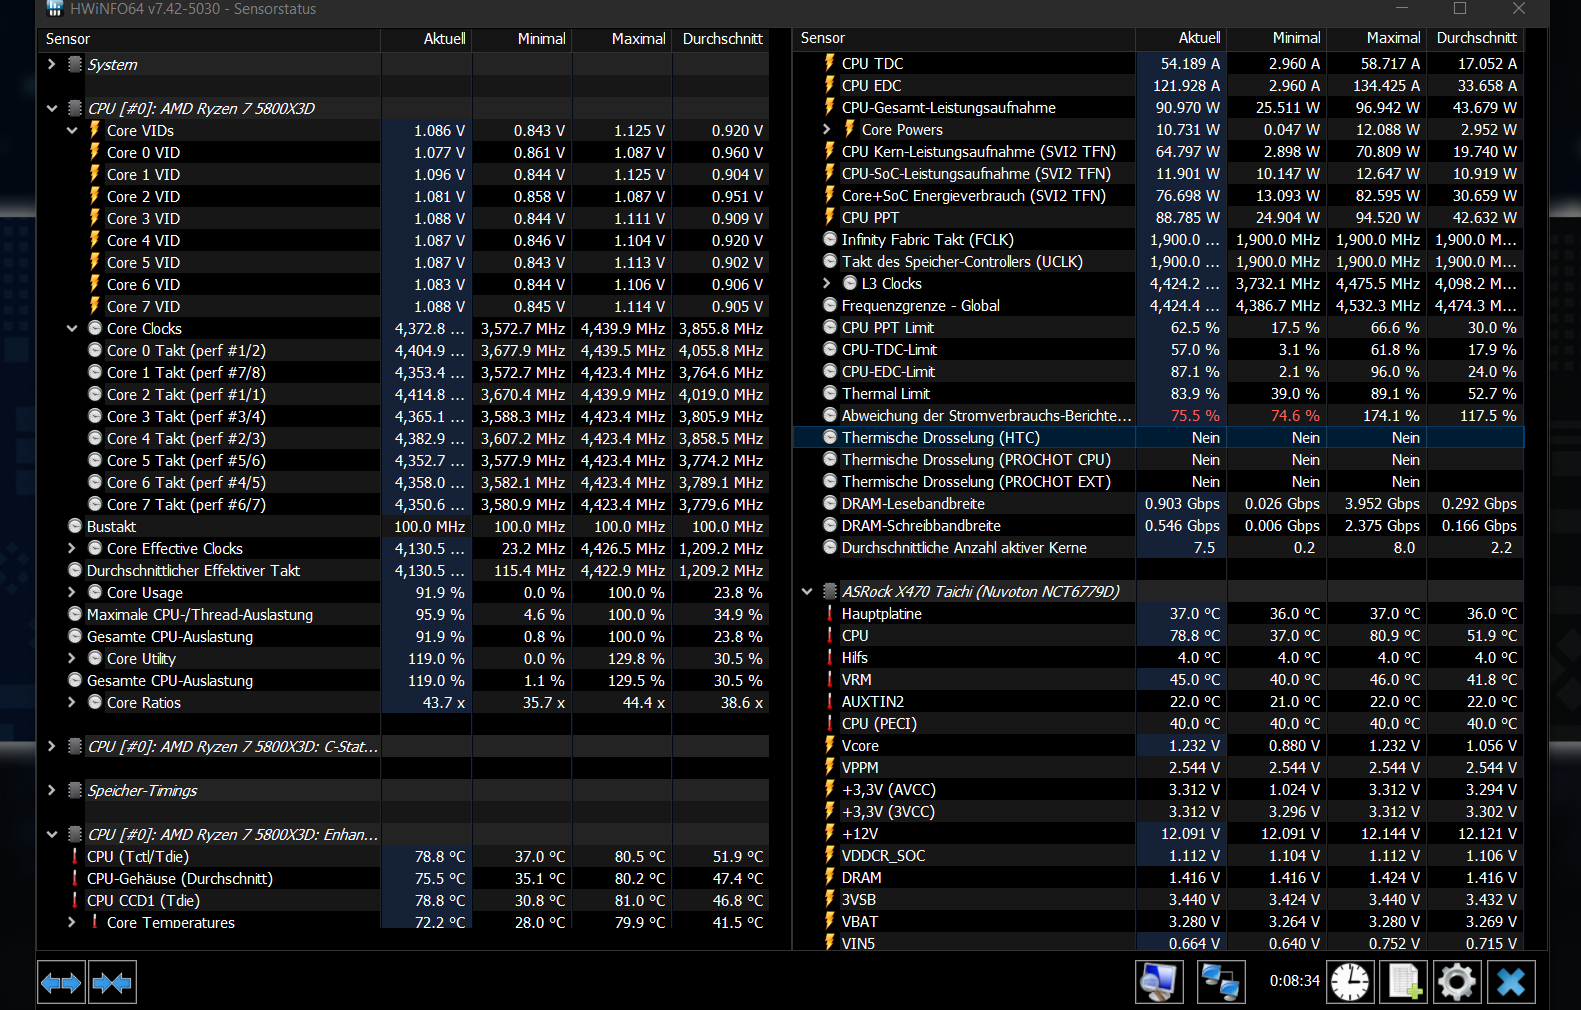Click the lightning icon beside Vcore

coord(829,745)
